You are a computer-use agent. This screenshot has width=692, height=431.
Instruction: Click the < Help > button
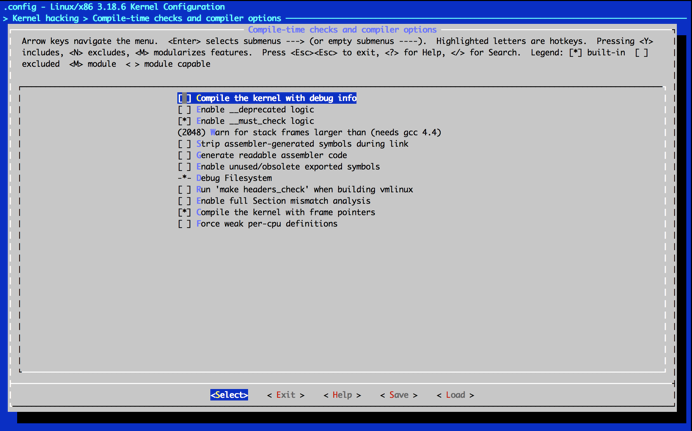pyautogui.click(x=342, y=395)
